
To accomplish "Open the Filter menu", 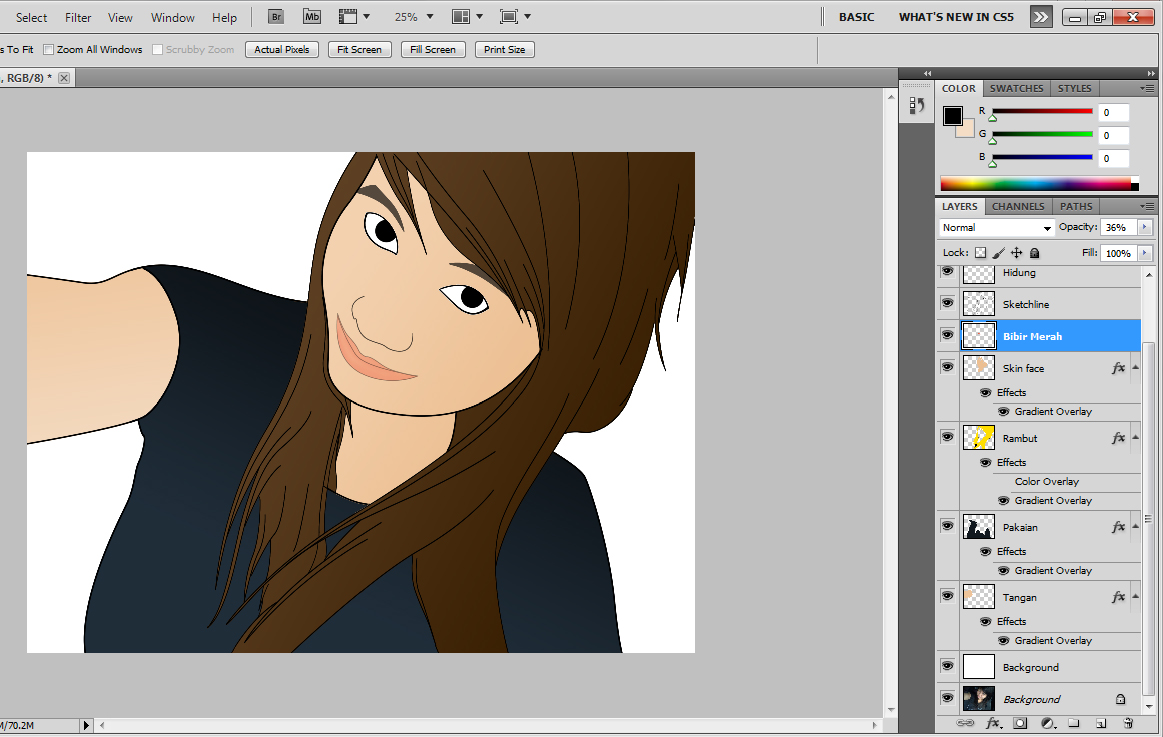I will point(78,17).
